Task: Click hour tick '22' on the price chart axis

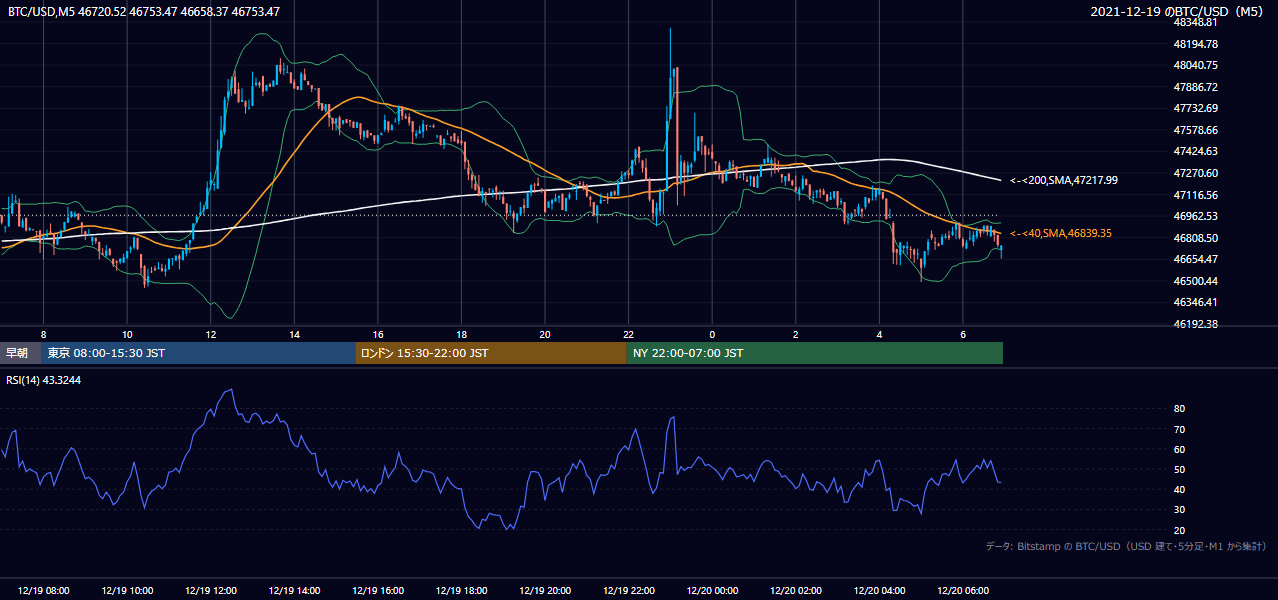Action: [x=629, y=334]
